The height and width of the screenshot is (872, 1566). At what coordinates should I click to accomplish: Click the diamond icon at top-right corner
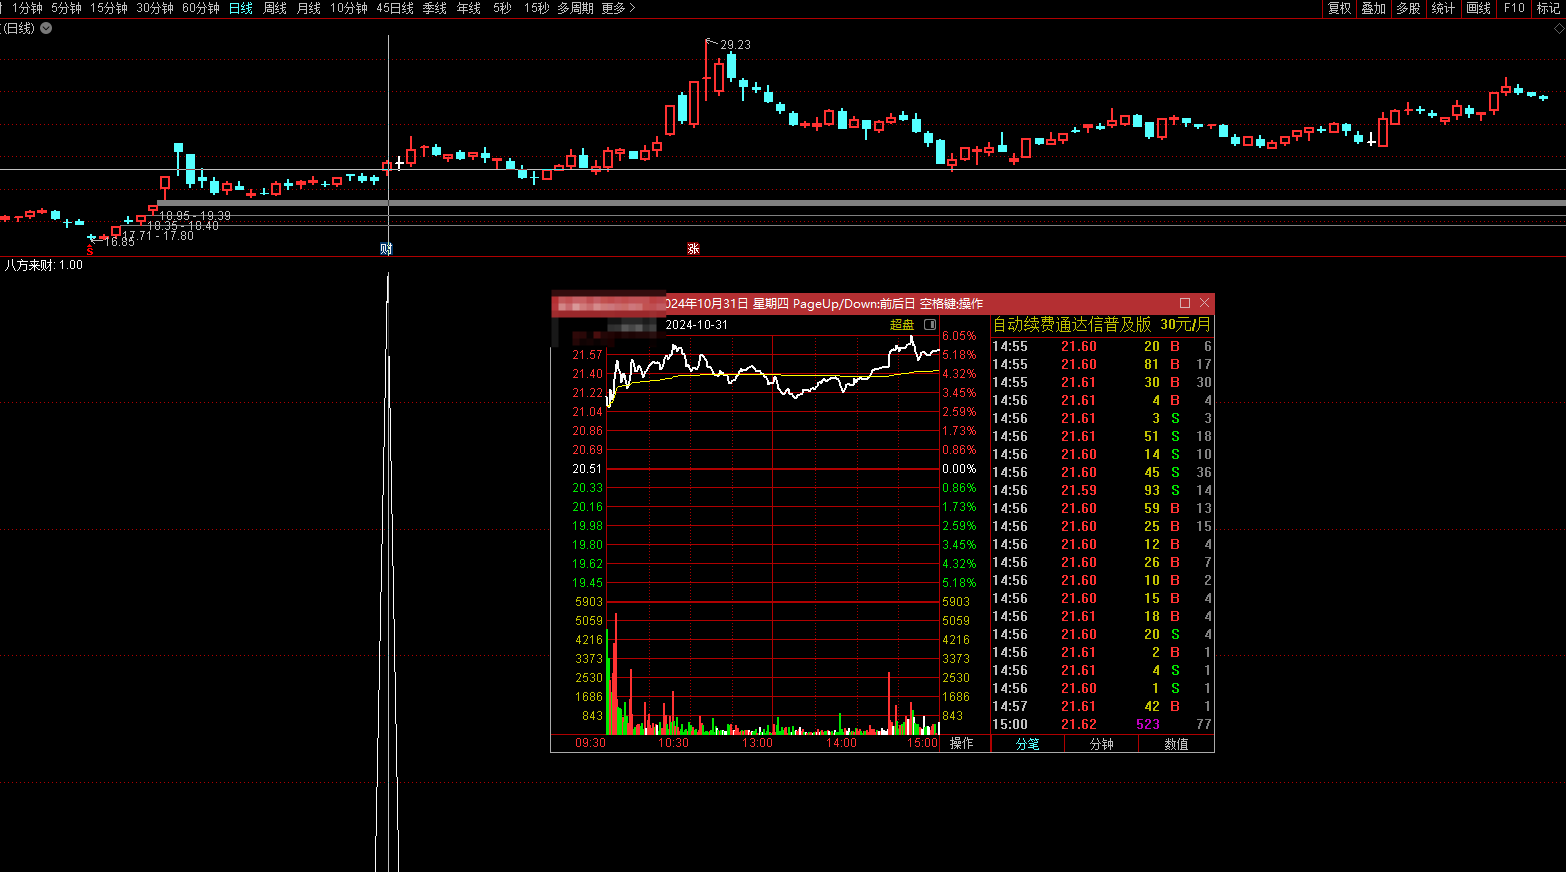pos(1558,29)
